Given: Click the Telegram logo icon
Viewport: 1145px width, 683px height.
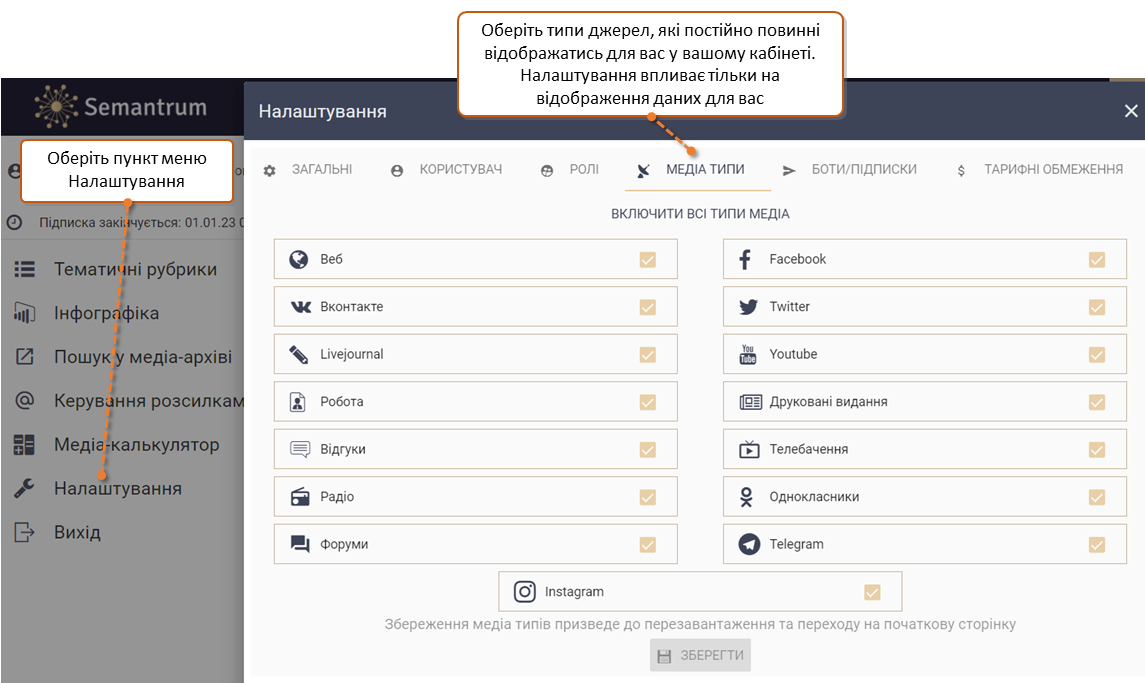Looking at the screenshot, I should click(x=749, y=544).
